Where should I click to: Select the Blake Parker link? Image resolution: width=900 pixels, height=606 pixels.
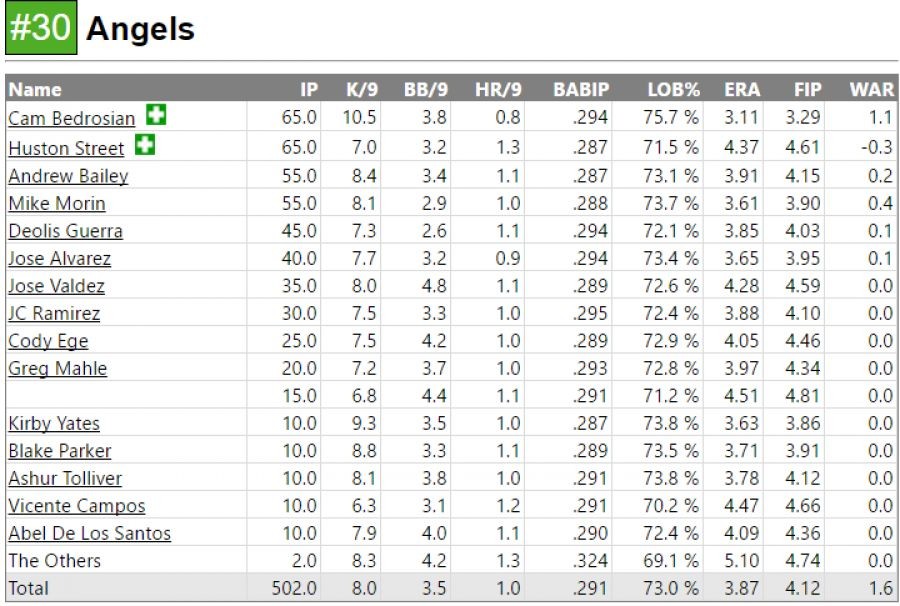(60, 451)
